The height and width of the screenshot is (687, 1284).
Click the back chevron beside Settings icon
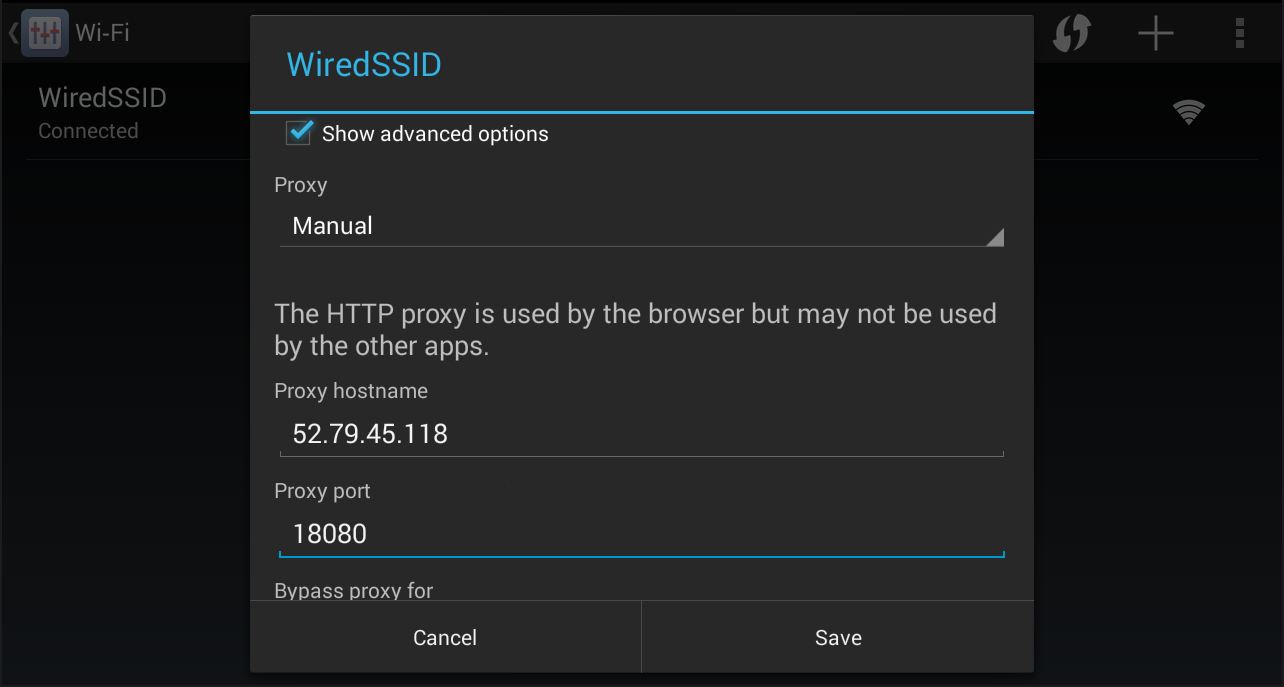coord(12,33)
